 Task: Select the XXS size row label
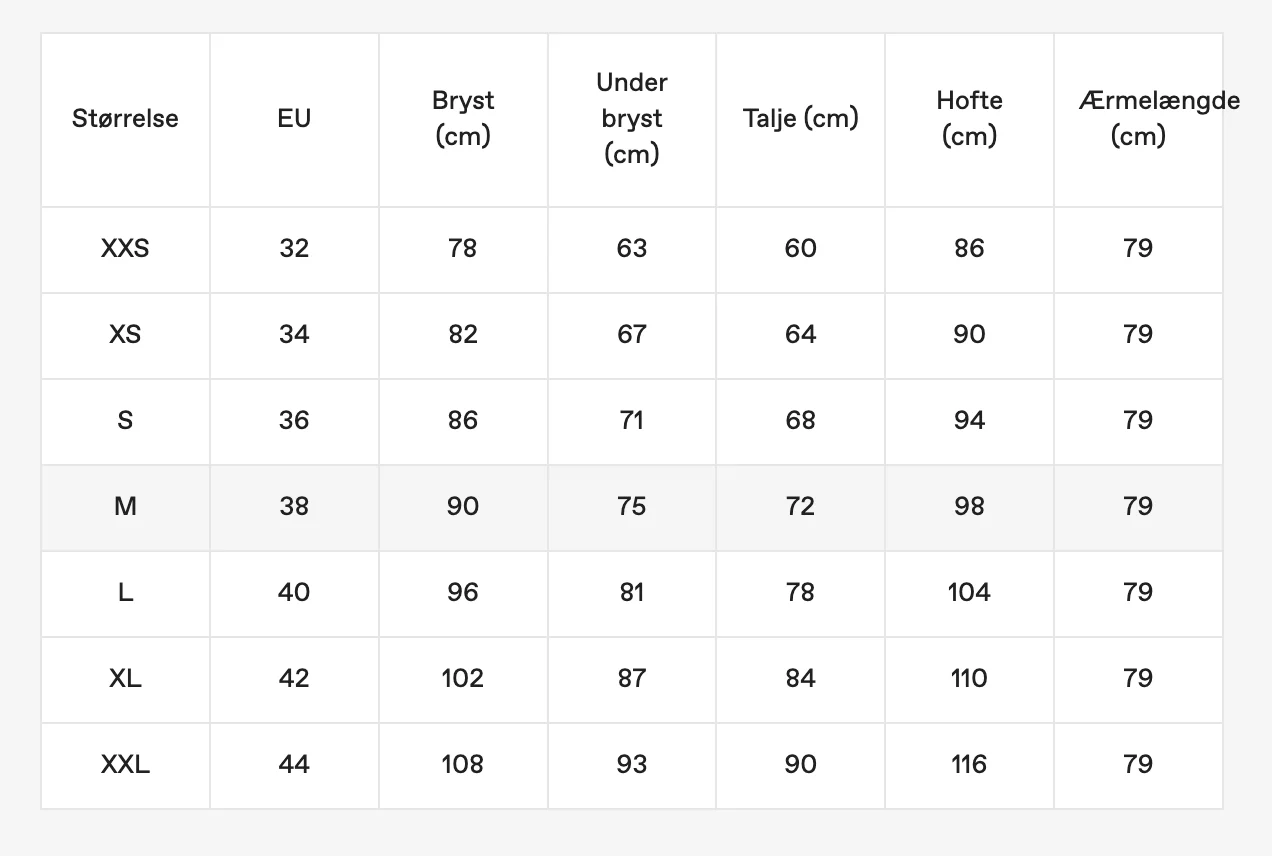coord(125,249)
